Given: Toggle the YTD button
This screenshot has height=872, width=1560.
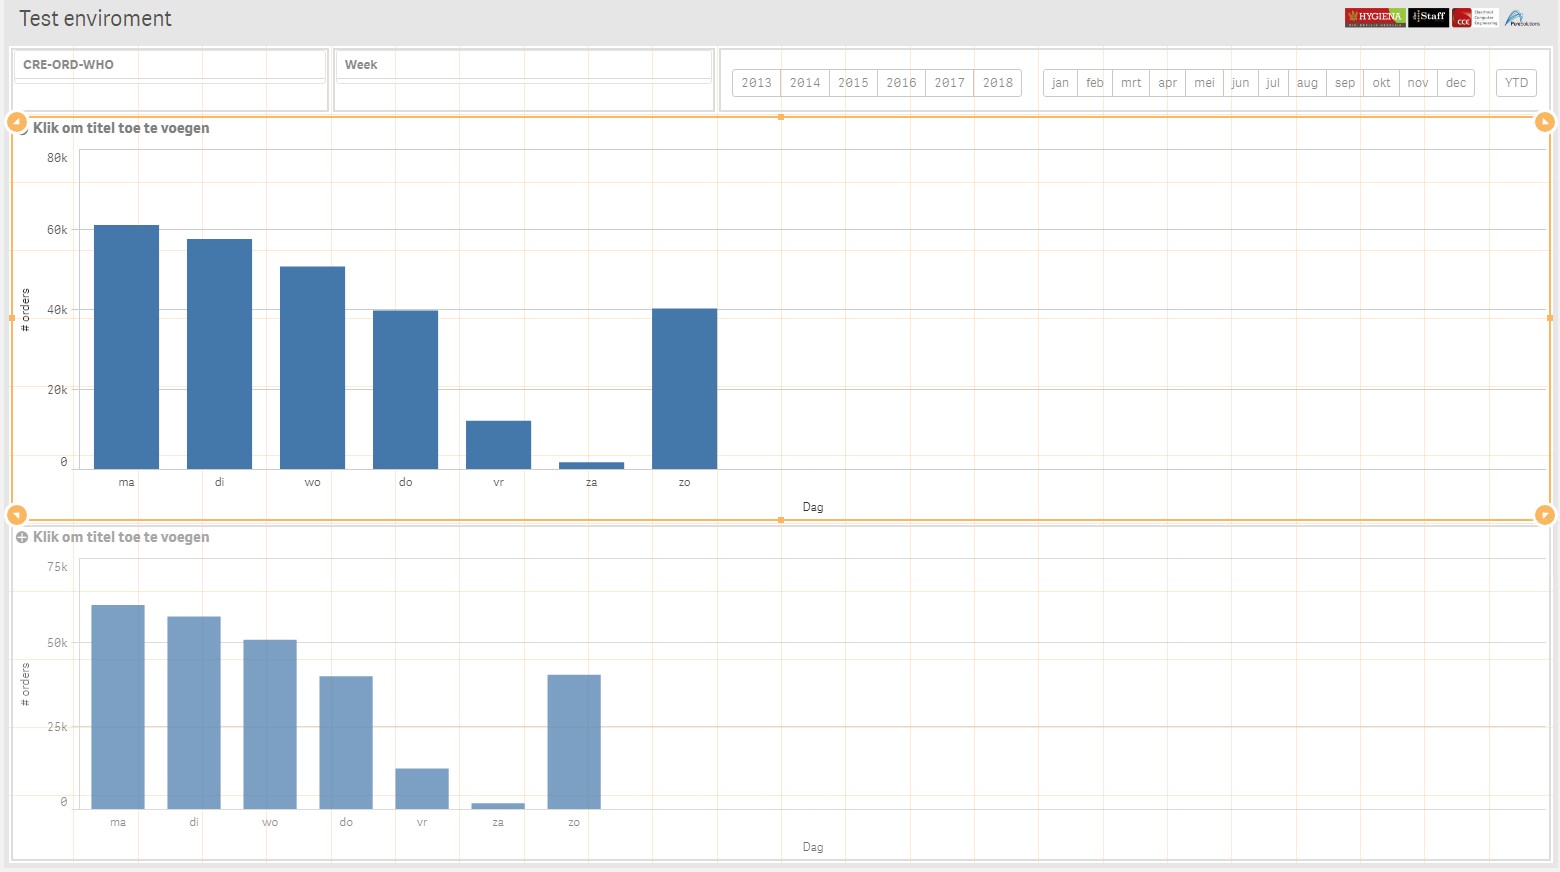Looking at the screenshot, I should (x=1516, y=83).
